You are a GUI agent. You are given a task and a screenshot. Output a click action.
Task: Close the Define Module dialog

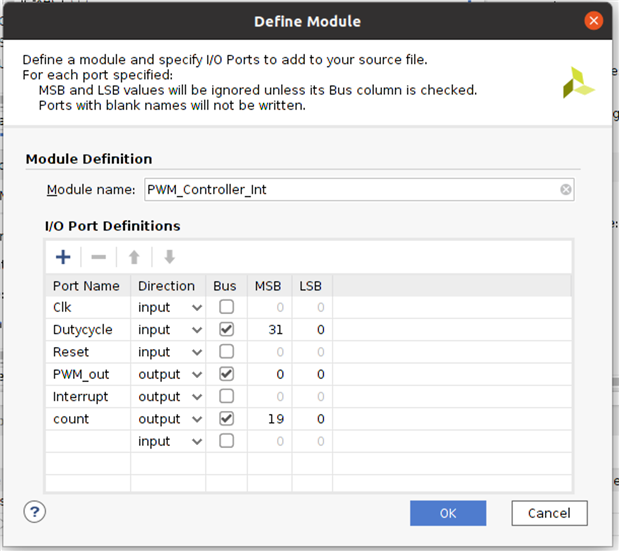(x=594, y=20)
